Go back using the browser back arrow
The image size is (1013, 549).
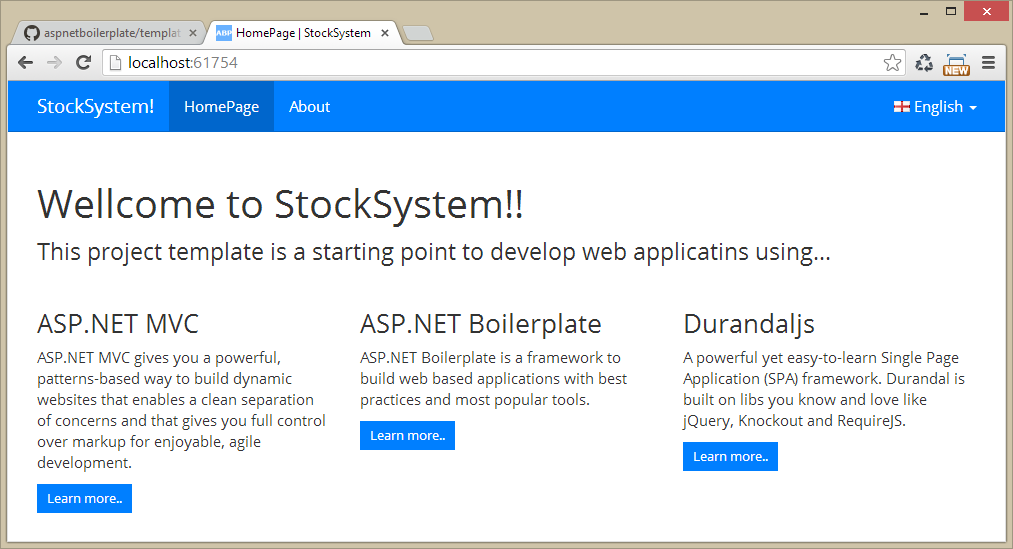click(x=25, y=63)
